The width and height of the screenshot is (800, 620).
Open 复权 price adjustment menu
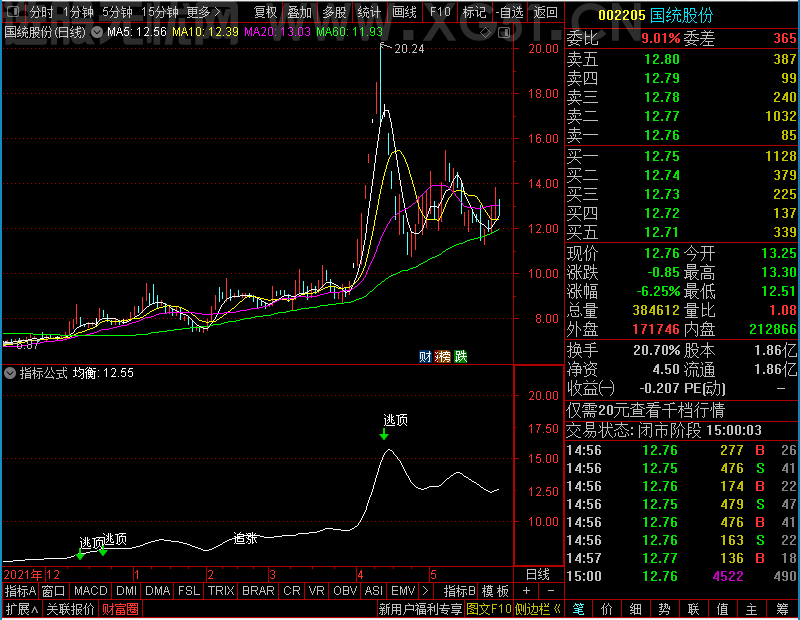(265, 12)
